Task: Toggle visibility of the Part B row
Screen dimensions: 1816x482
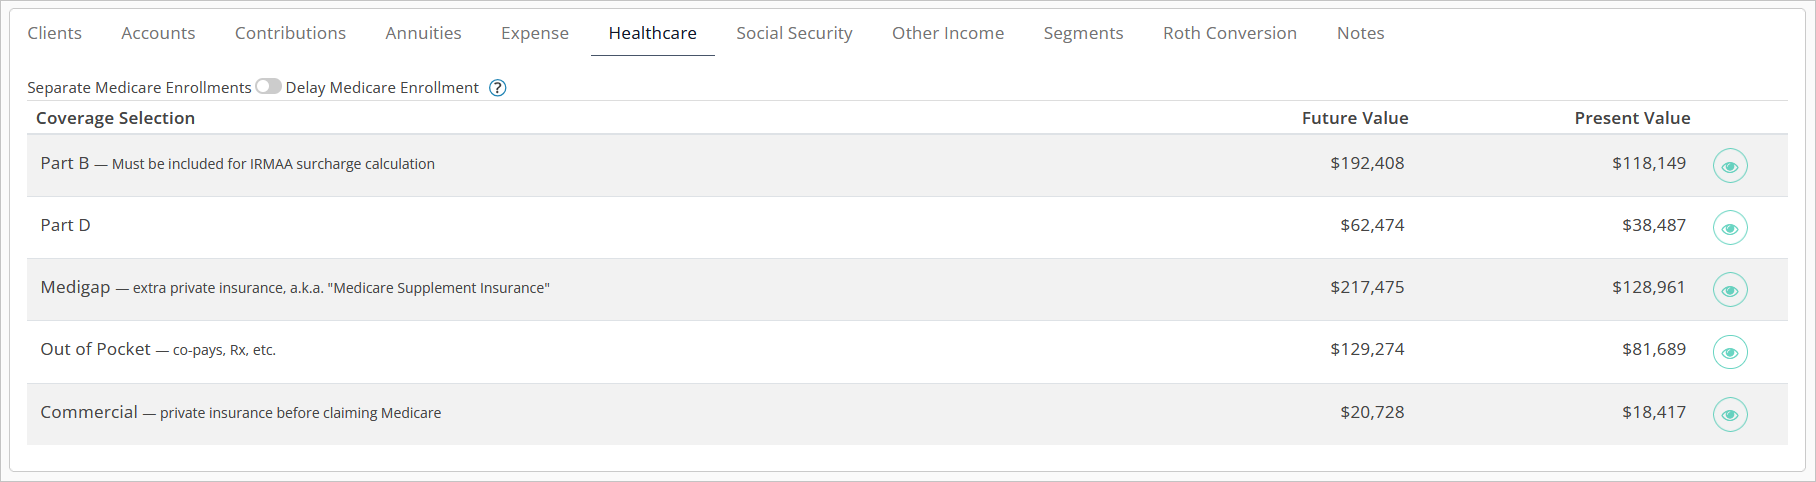Action: 1729,166
